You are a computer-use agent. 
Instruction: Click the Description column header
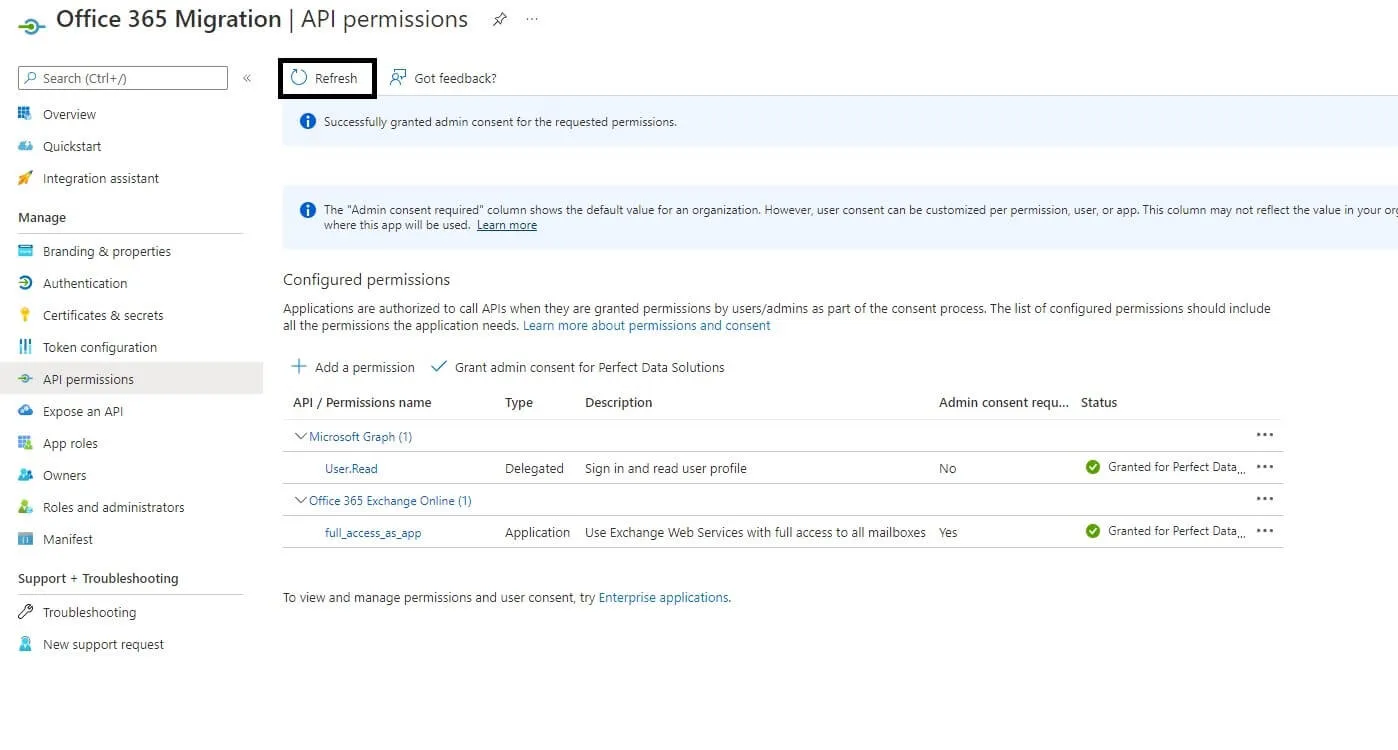(x=619, y=403)
